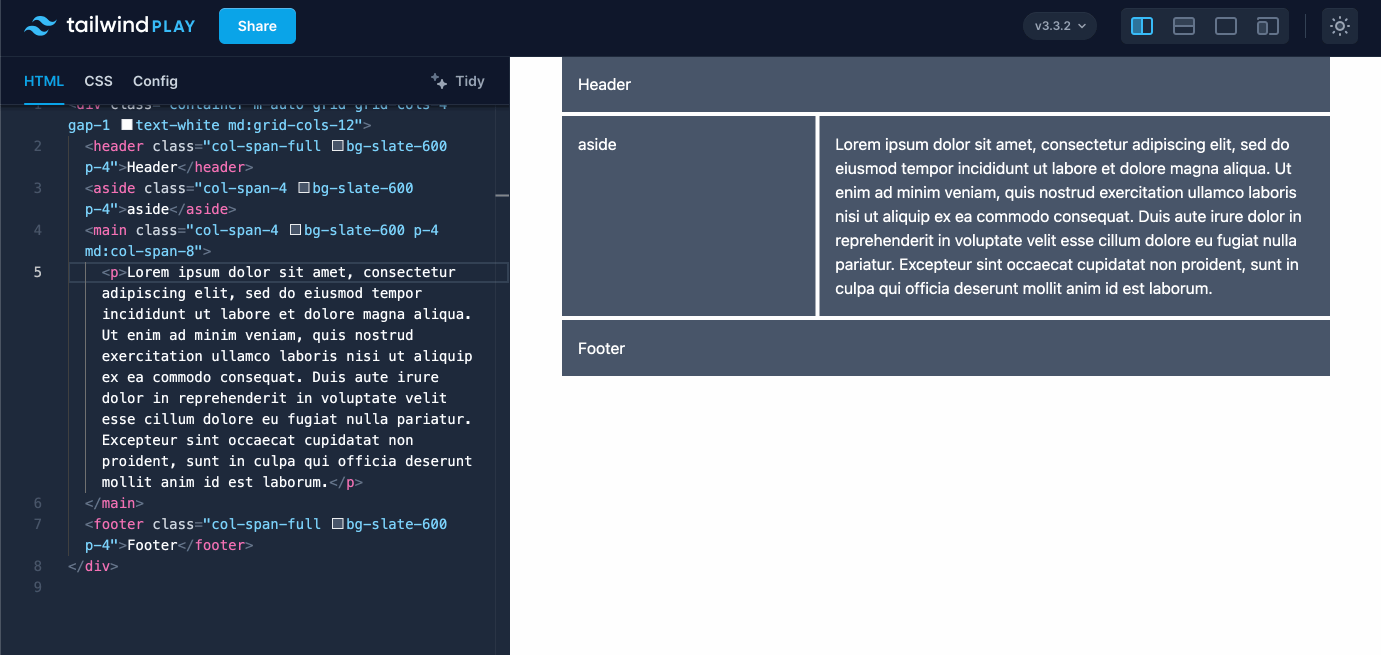Click the Tidy sparkles icon
Viewport: 1381px width, 655px height.
point(437,80)
